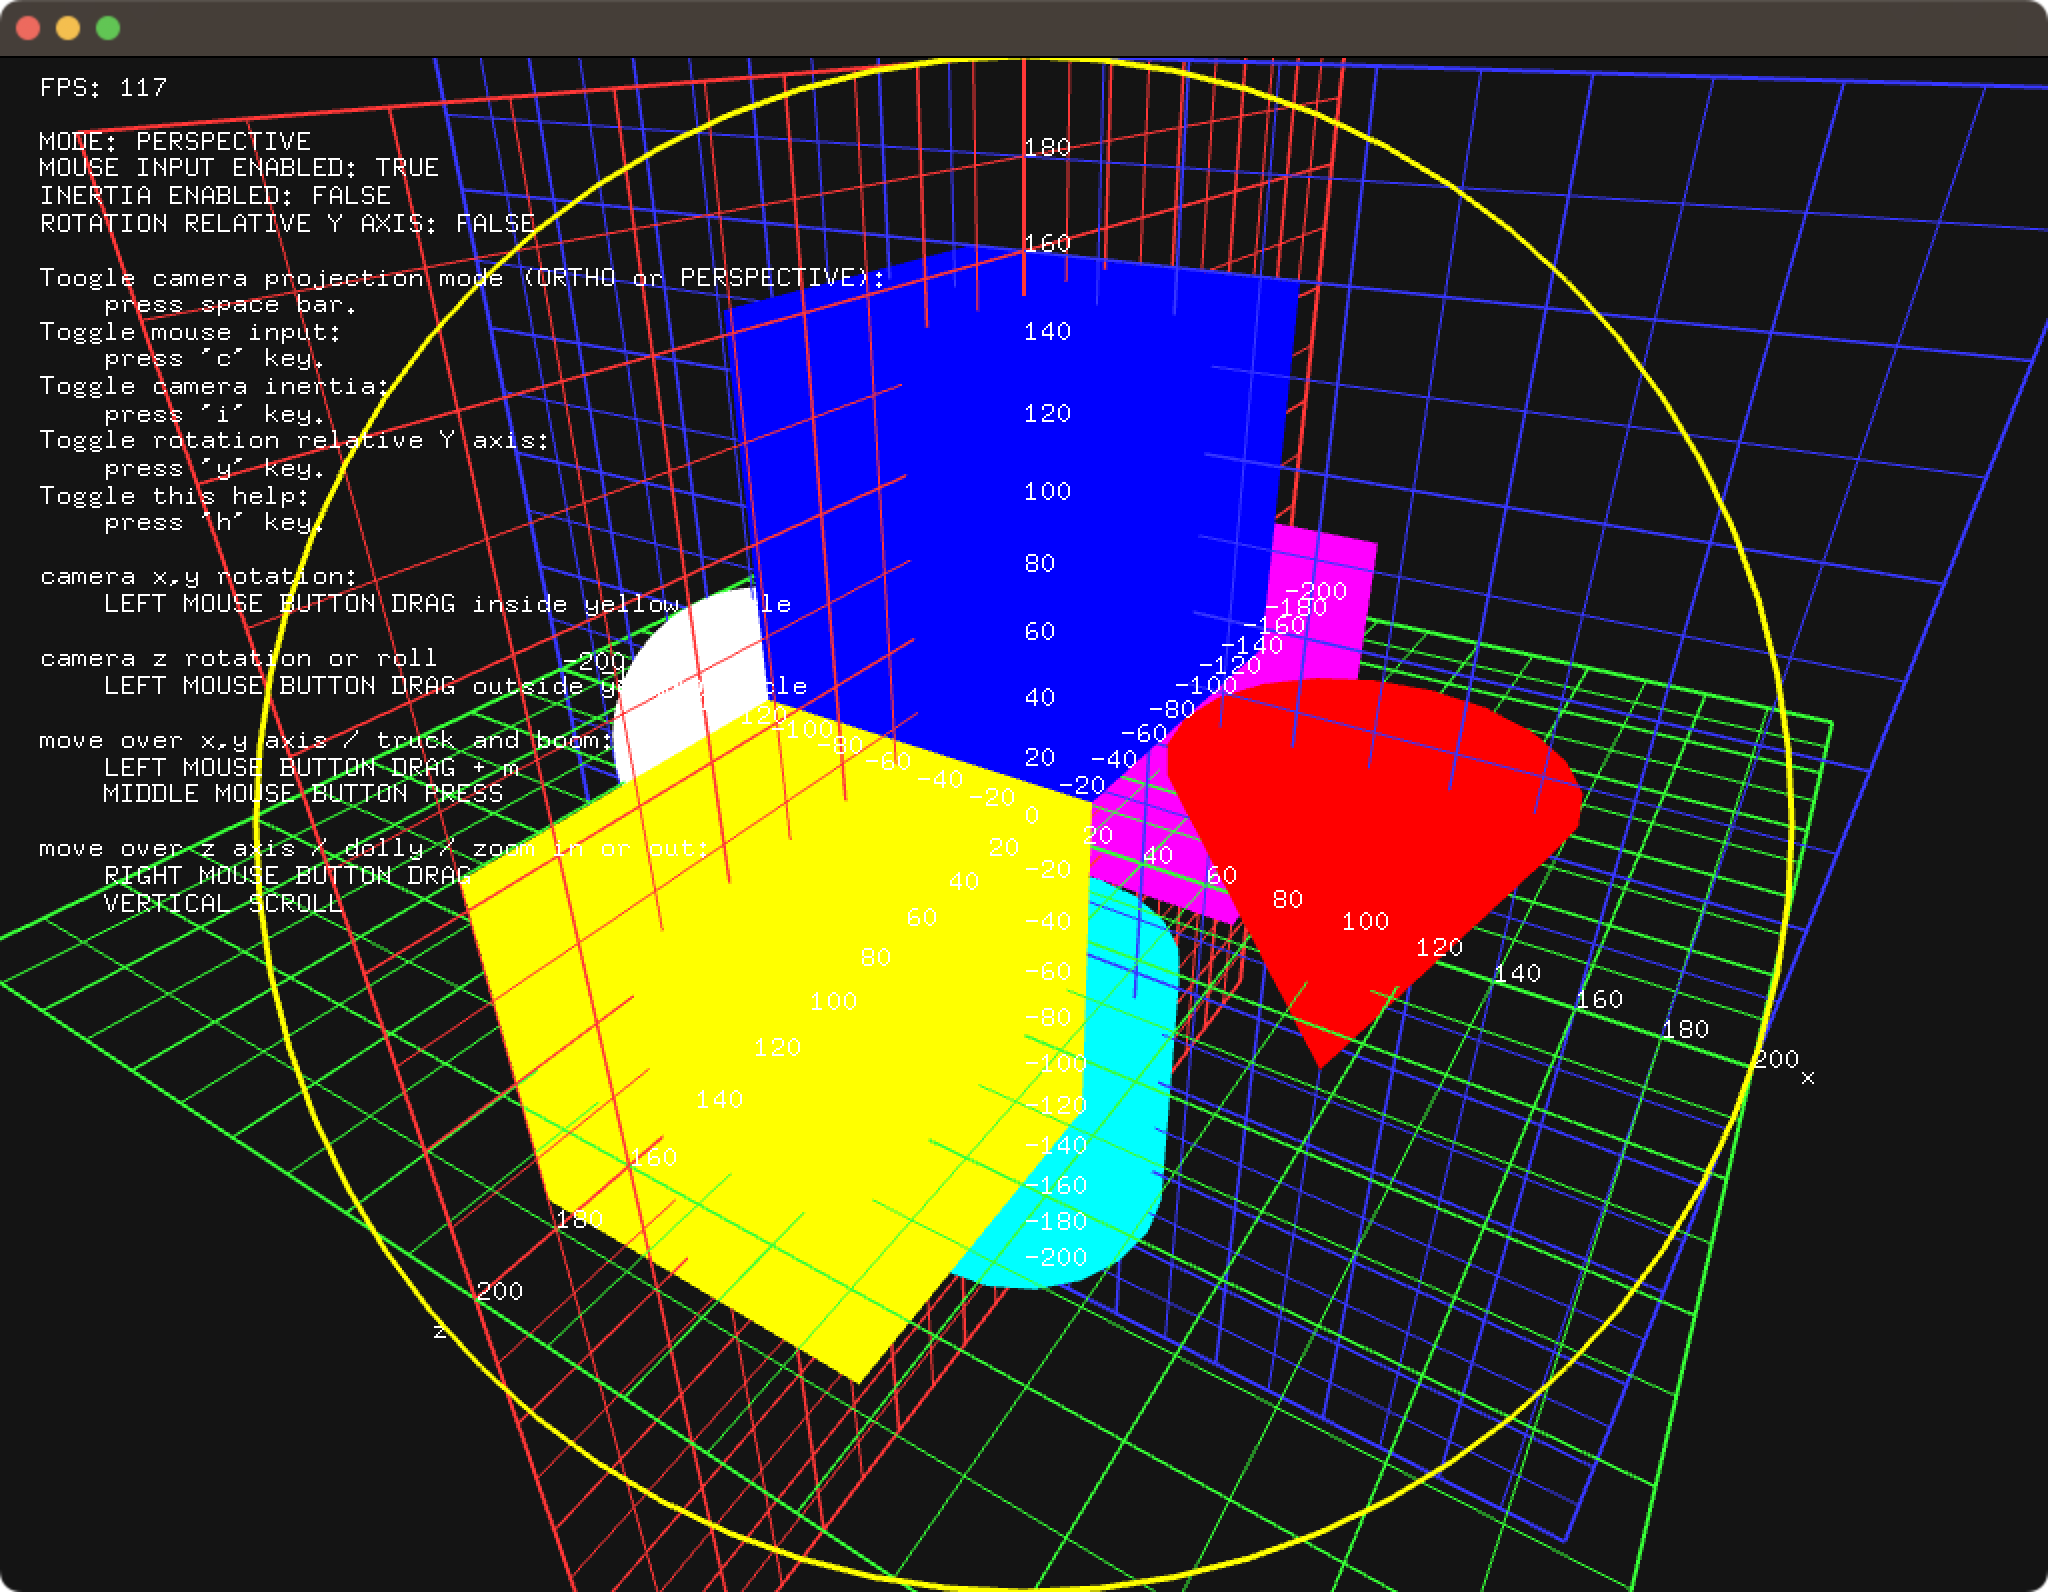Click the FPS counter text
The height and width of the screenshot is (1592, 2048).
103,88
